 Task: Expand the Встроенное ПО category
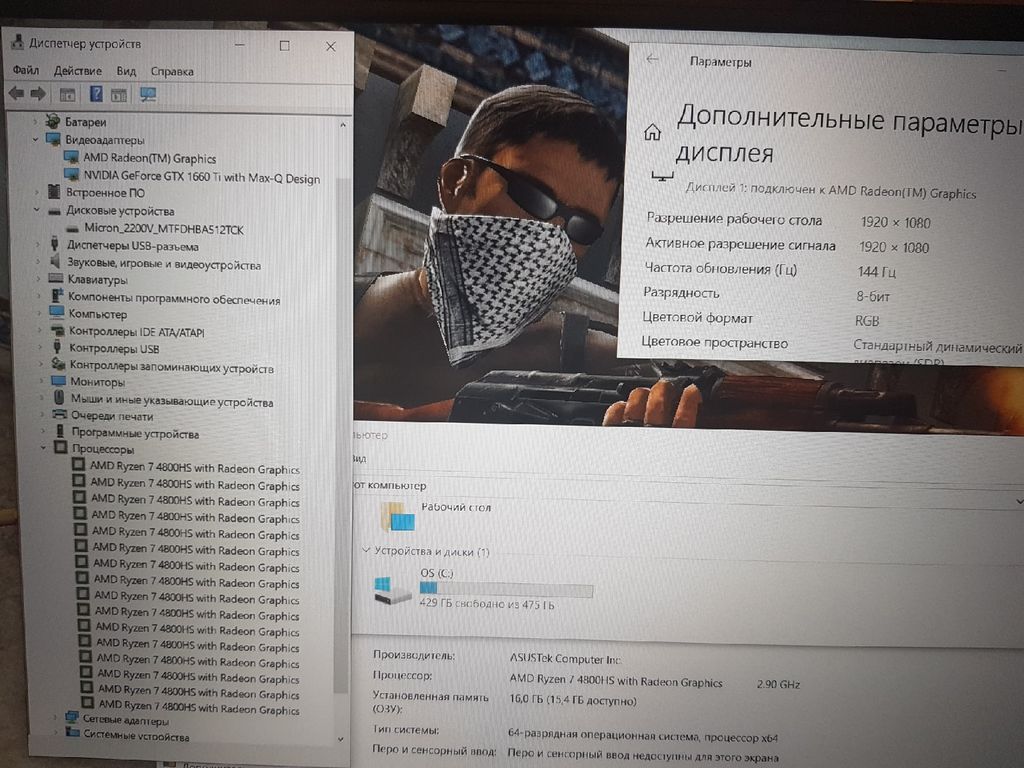coord(37,192)
